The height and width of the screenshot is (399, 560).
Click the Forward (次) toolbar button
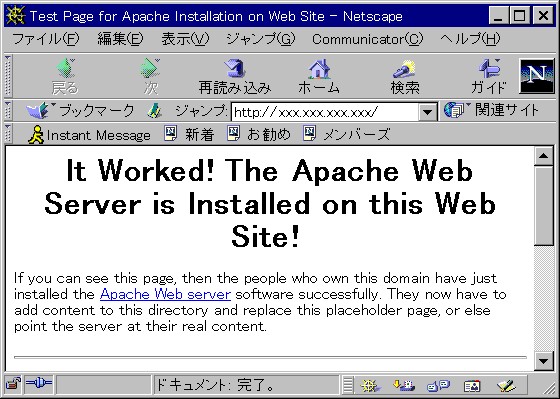click(150, 76)
